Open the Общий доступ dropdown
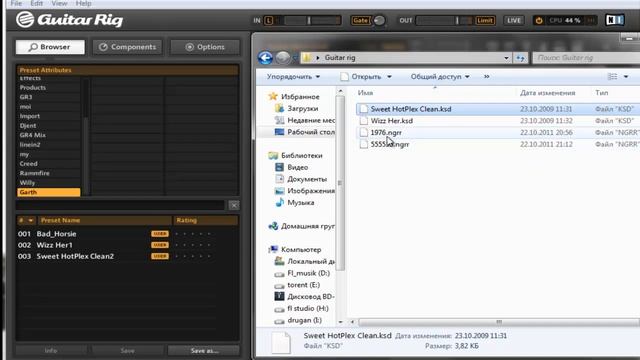 (x=440, y=77)
